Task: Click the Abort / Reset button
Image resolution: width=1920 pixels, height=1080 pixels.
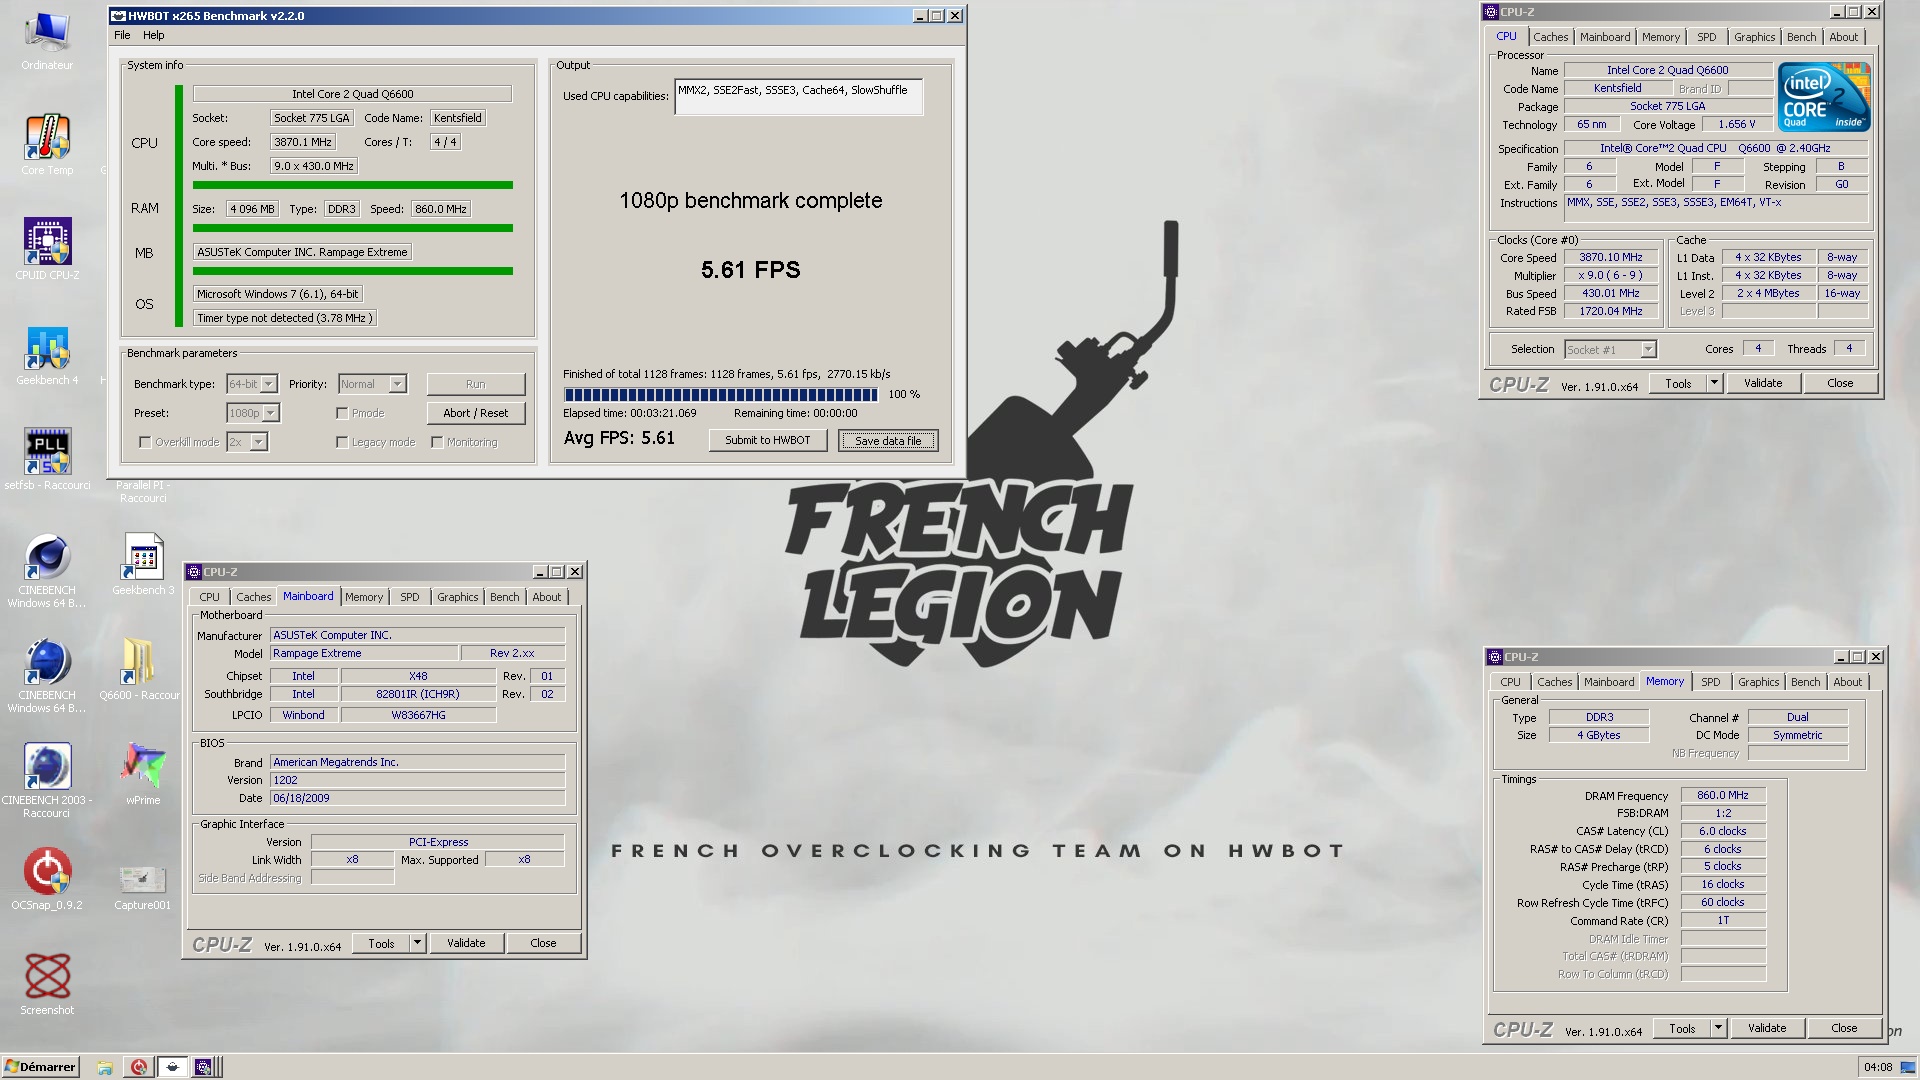Action: (x=475, y=413)
